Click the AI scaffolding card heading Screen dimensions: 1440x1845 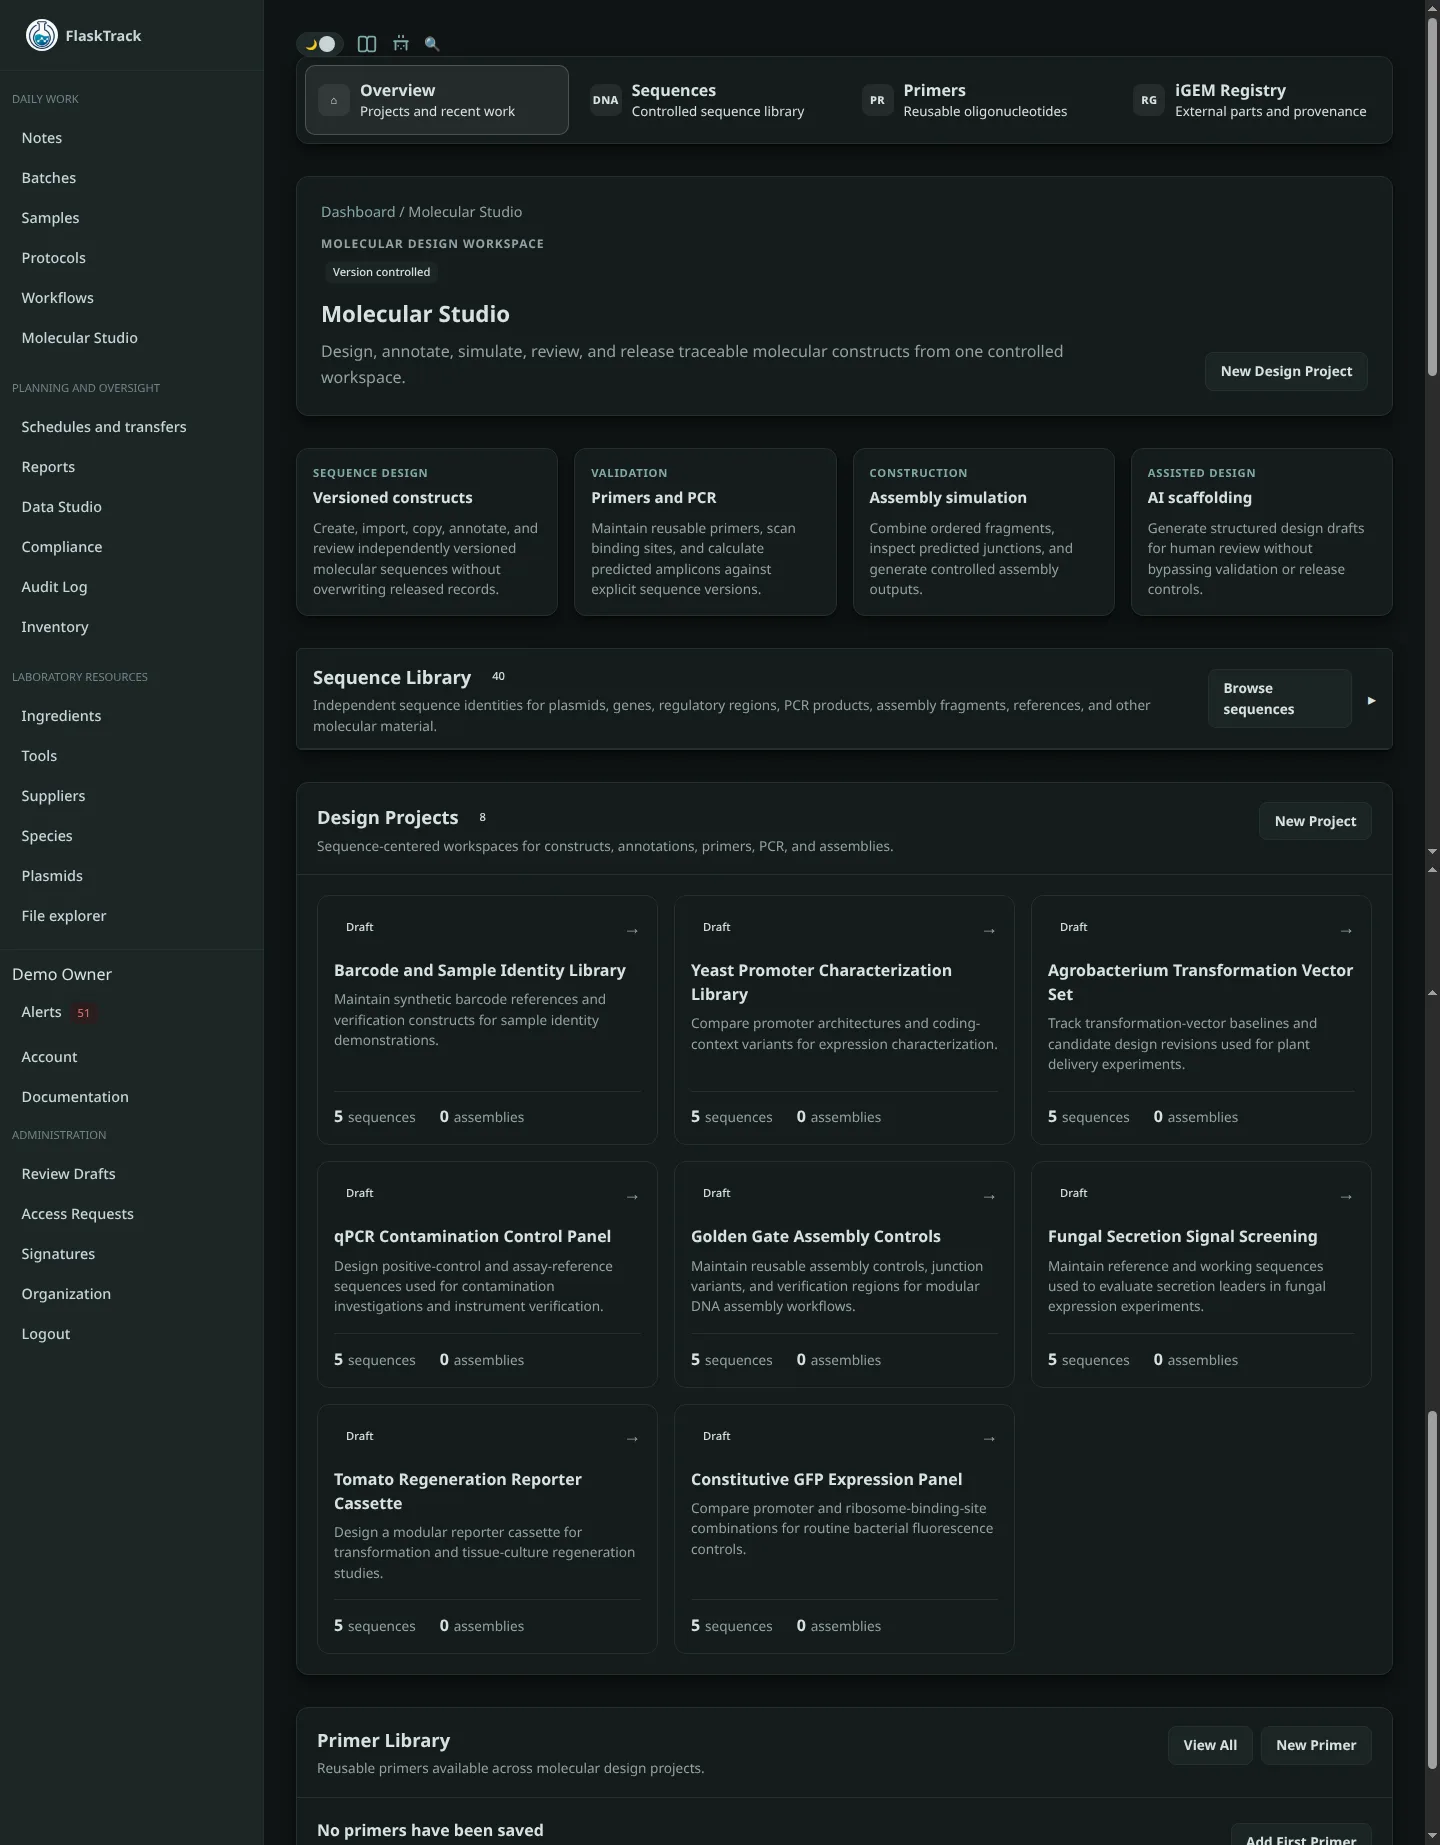(x=1200, y=498)
